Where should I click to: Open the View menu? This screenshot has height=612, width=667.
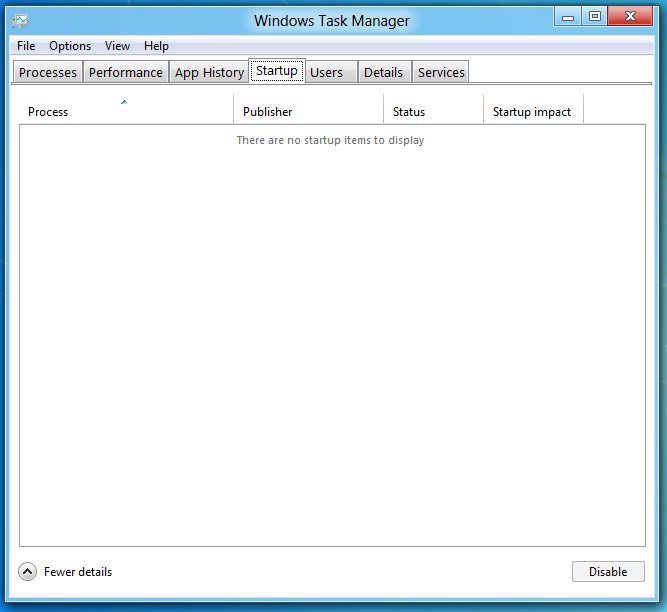point(117,46)
